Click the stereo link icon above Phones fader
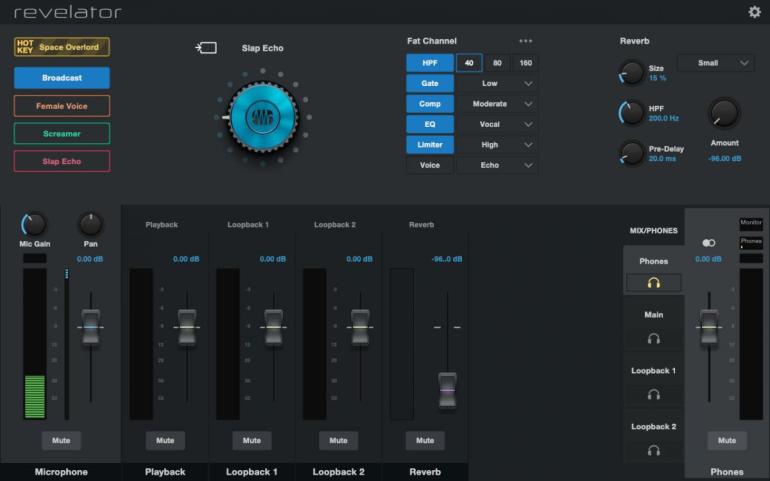 click(x=709, y=243)
